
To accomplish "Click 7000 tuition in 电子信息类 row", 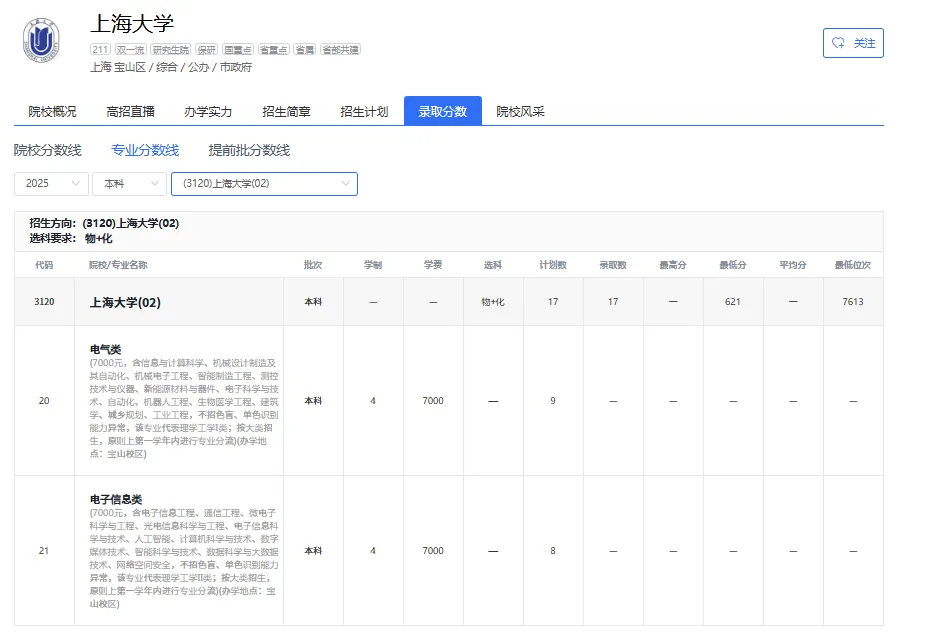I will click(x=433, y=550).
